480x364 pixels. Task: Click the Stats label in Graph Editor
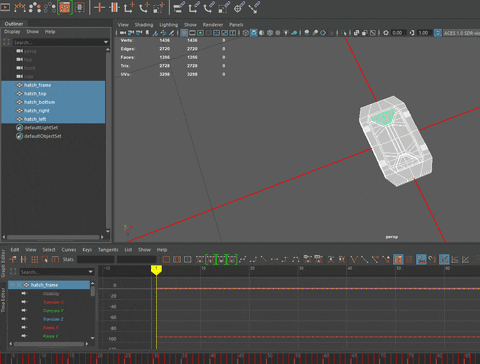click(68, 259)
